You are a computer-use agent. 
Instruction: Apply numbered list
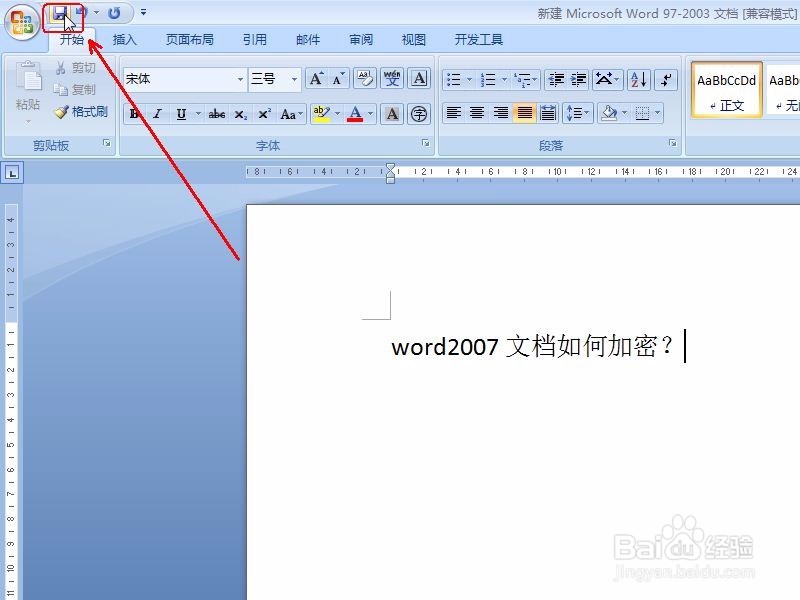coord(488,80)
